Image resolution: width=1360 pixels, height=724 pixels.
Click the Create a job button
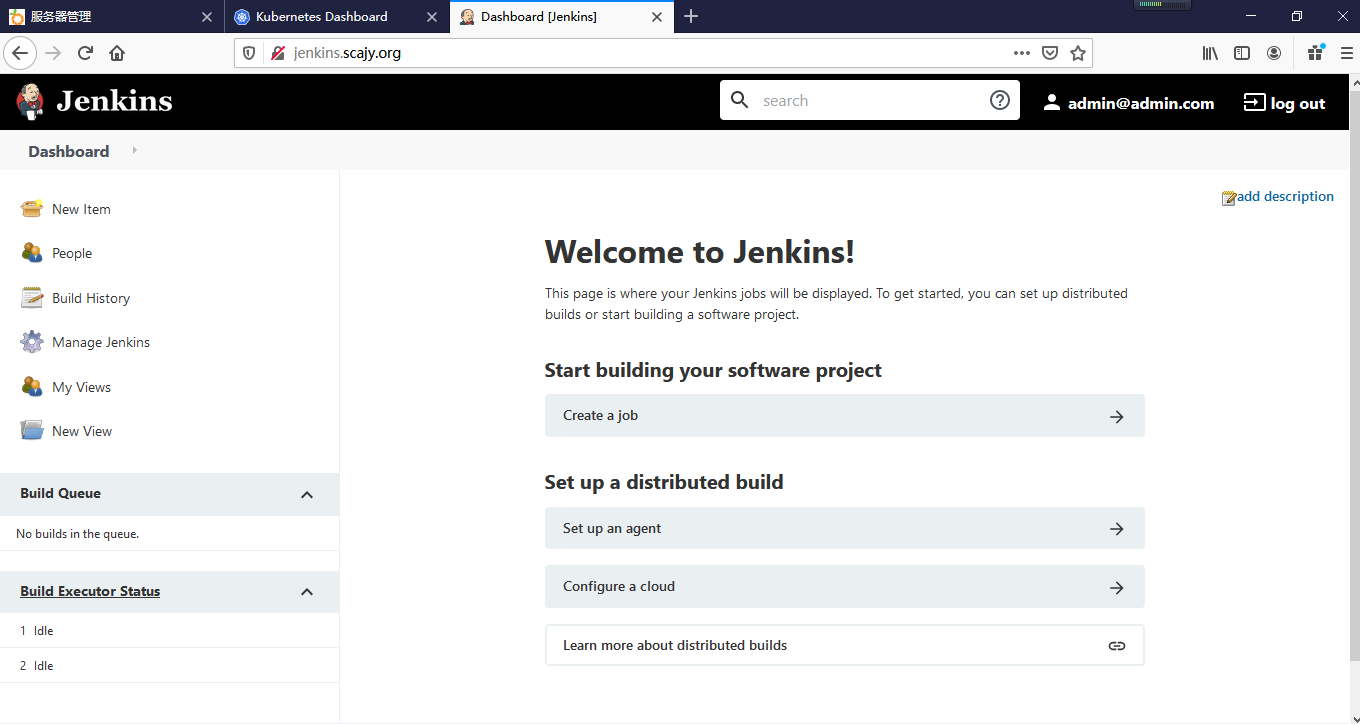tap(844, 416)
